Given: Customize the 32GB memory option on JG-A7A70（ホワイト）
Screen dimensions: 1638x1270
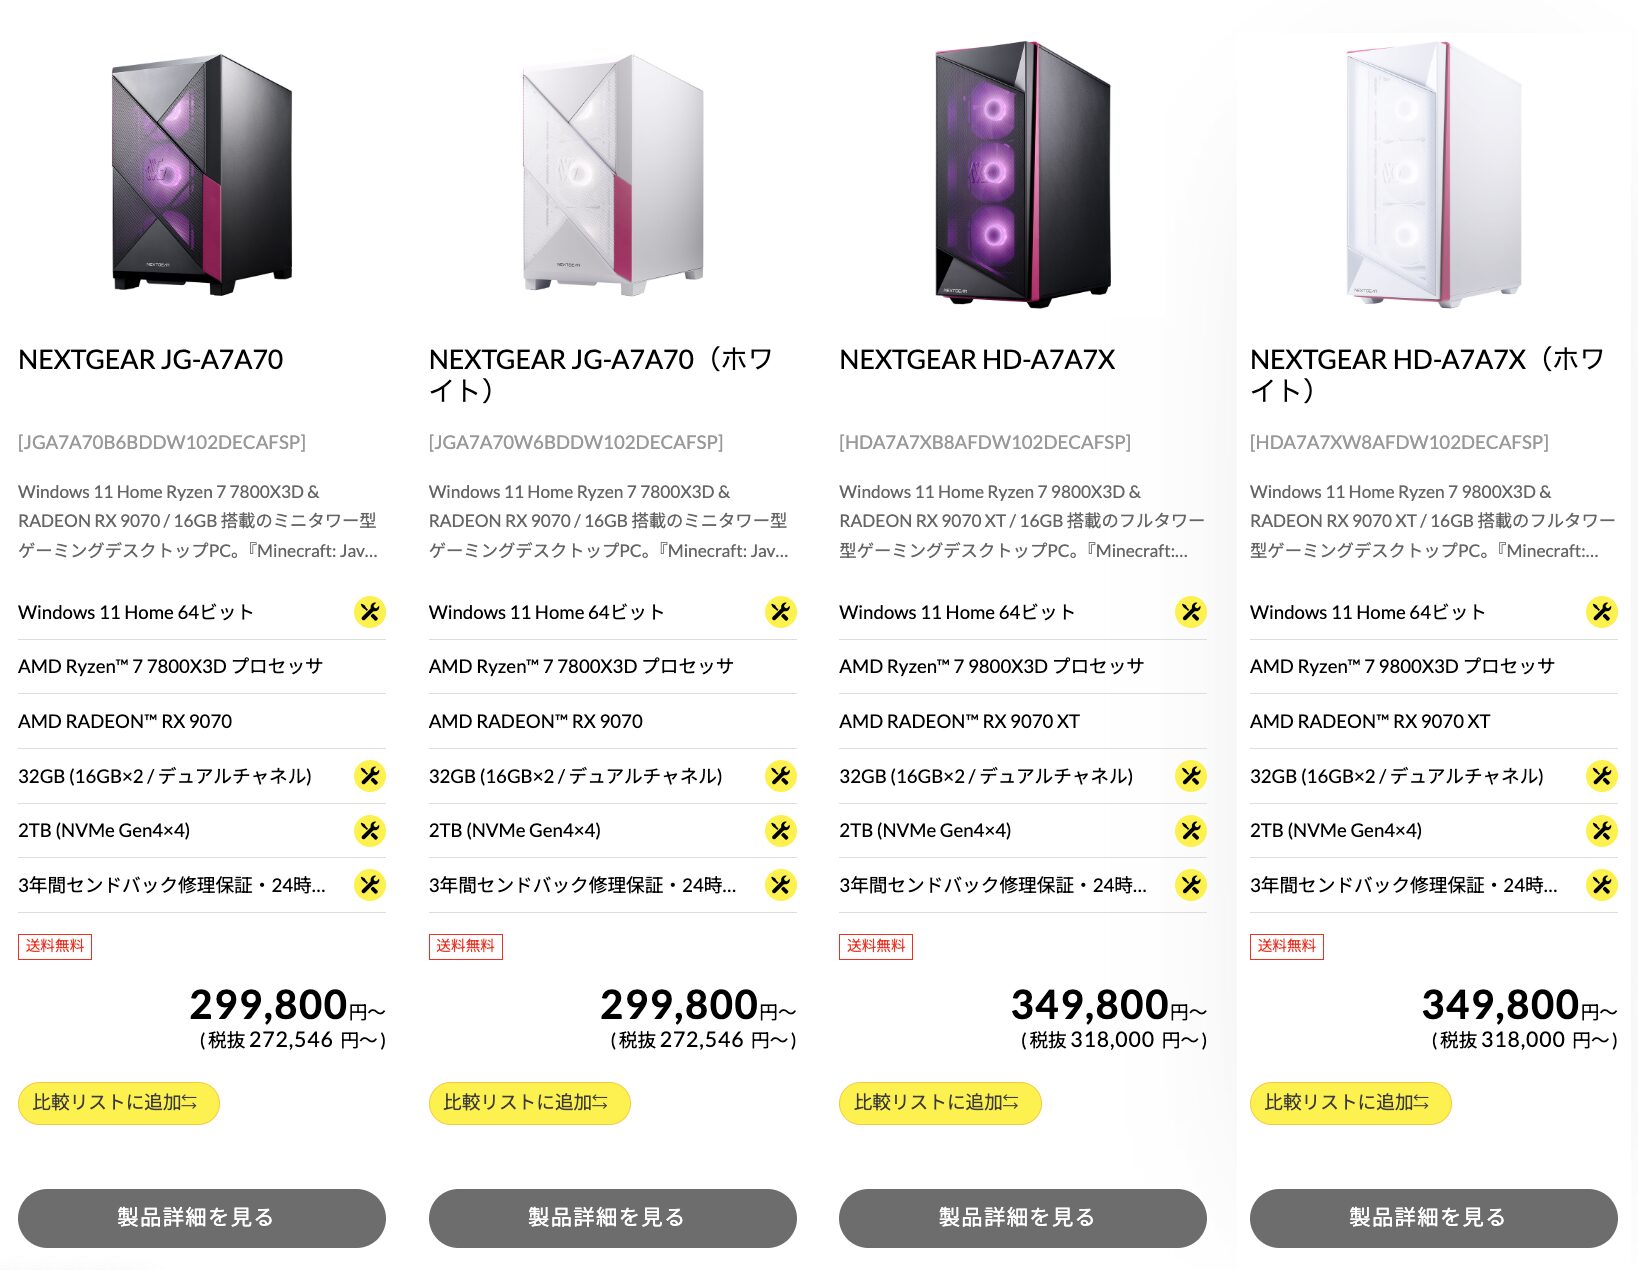Looking at the screenshot, I should [x=780, y=775].
